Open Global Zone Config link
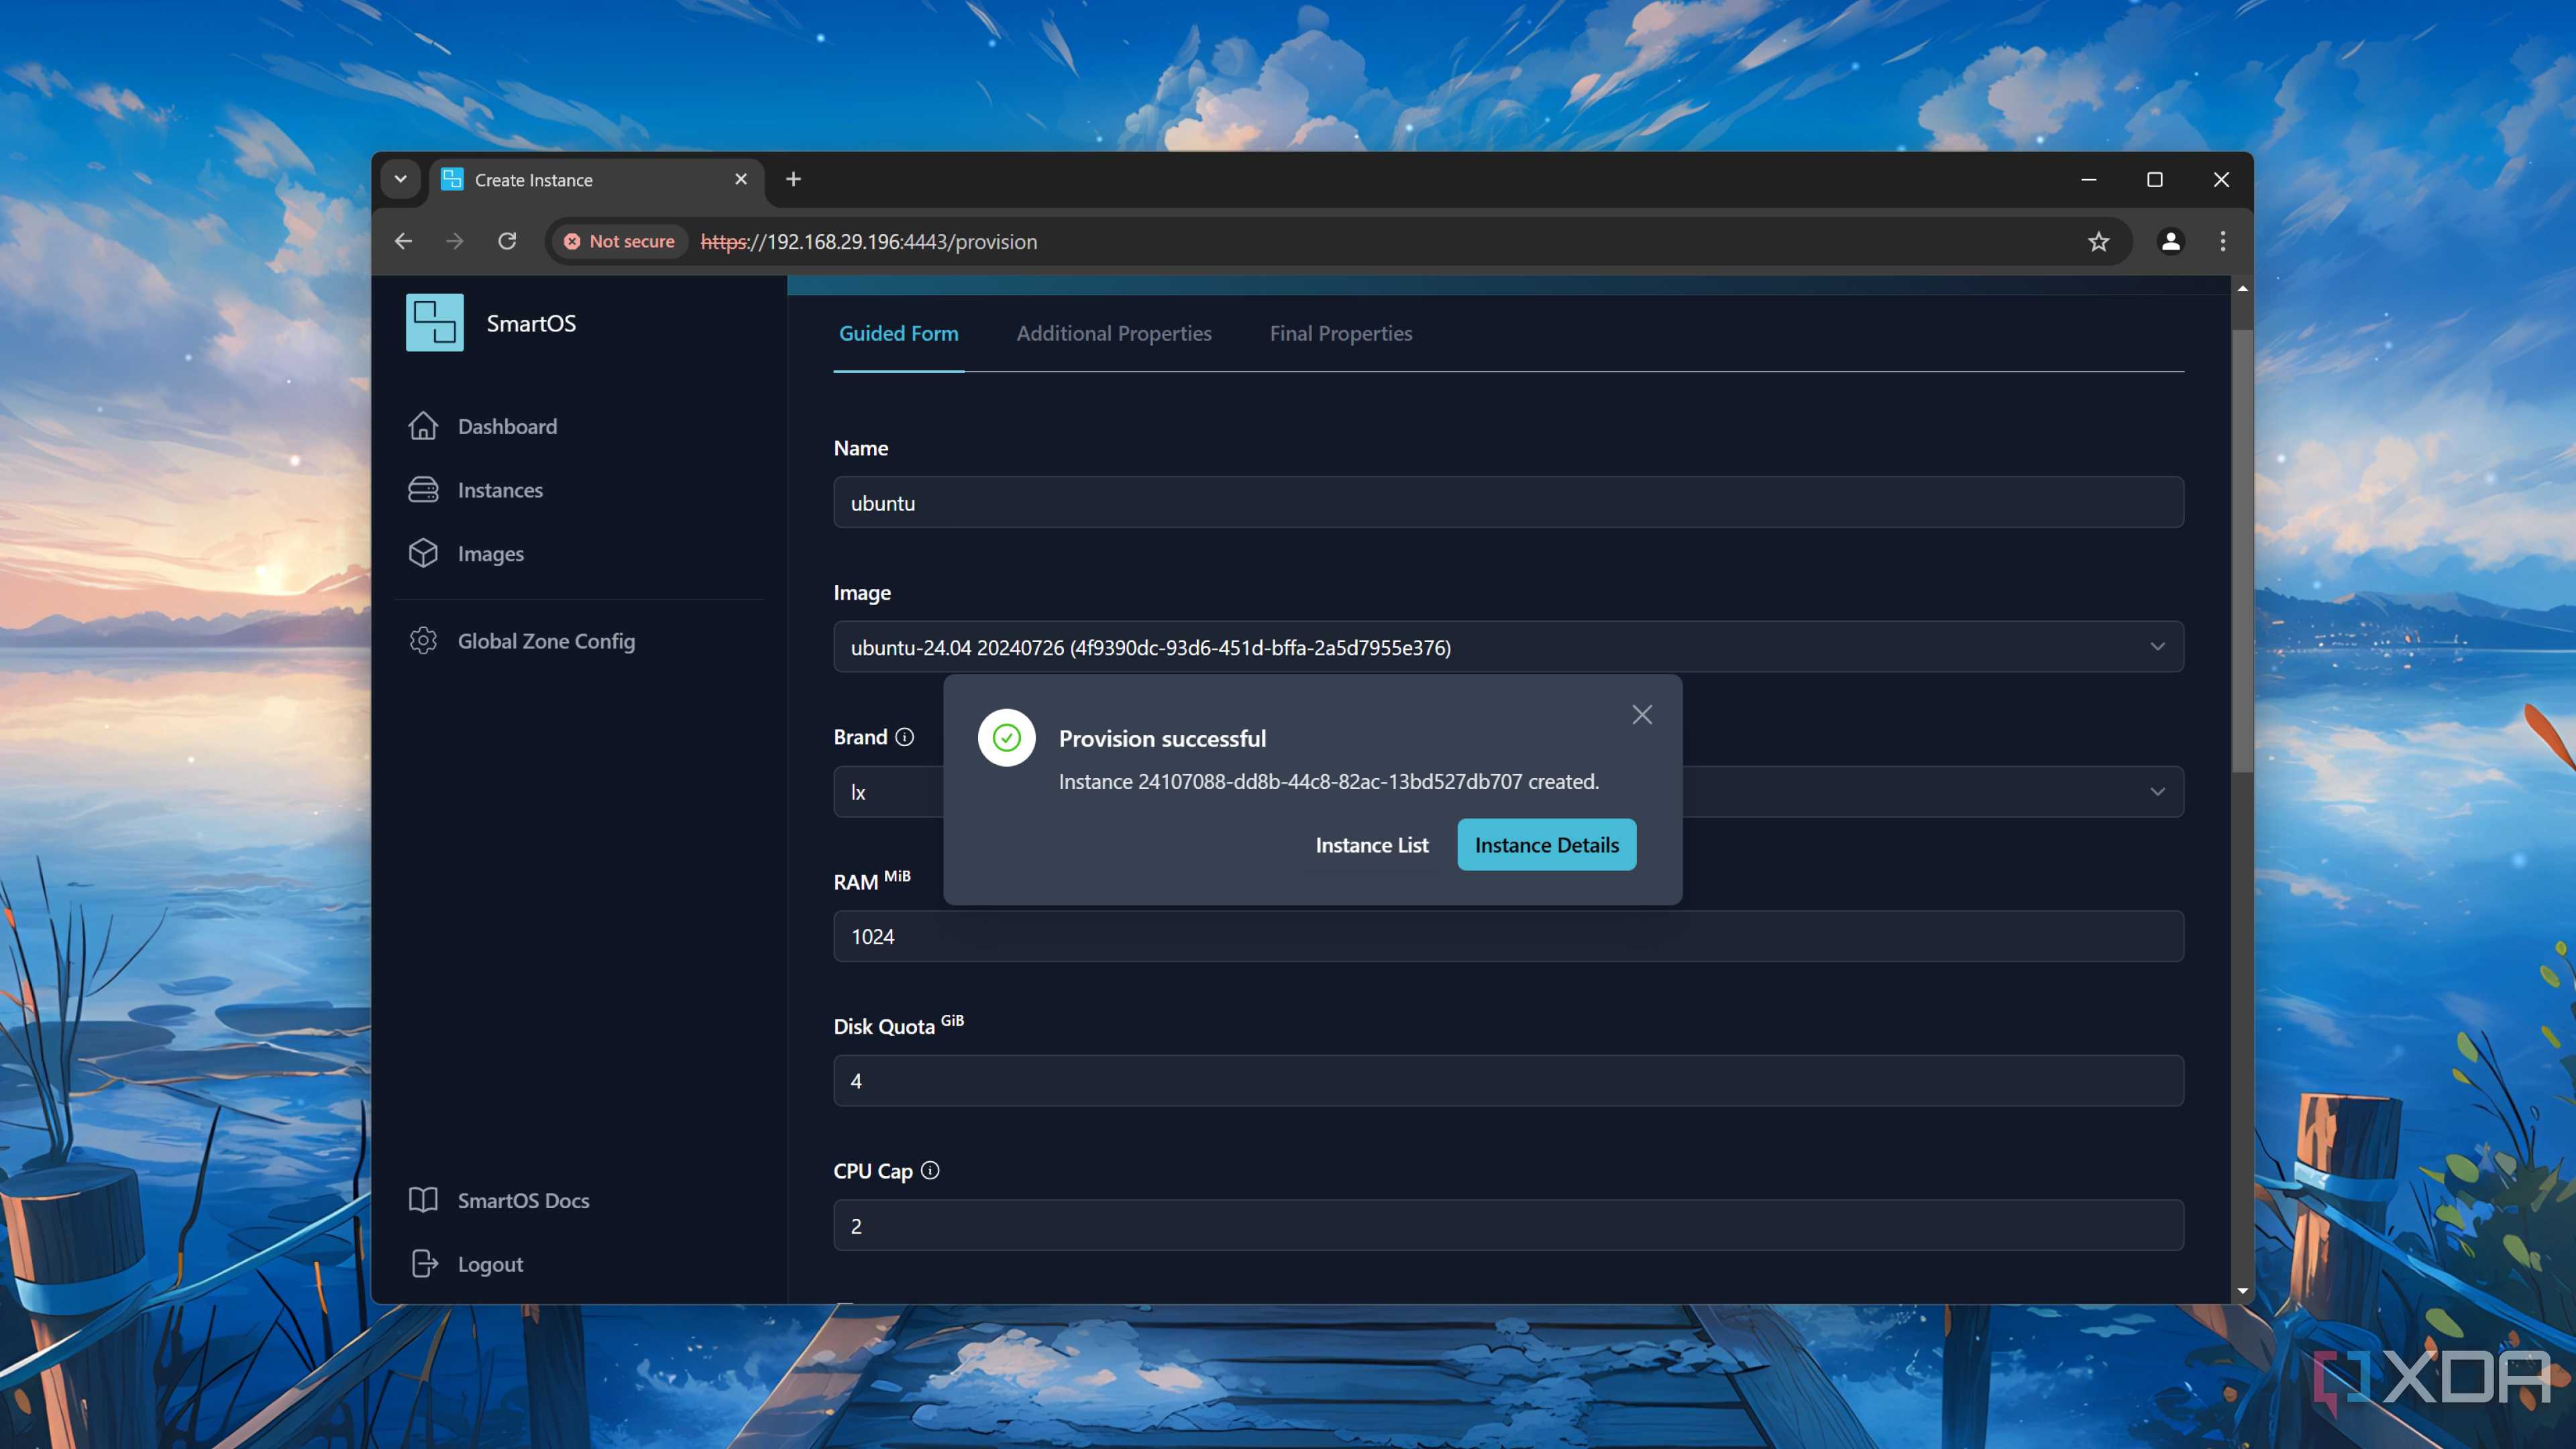This screenshot has height=1449, width=2576. (x=546, y=641)
